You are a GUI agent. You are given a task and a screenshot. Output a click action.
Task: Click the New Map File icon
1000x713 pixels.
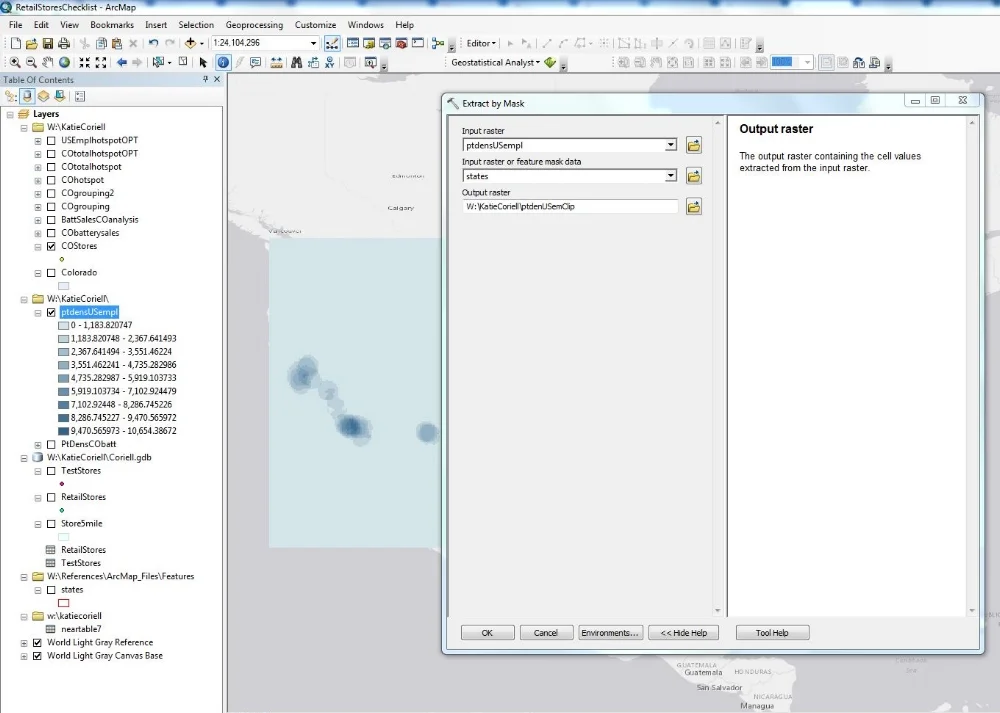coord(15,43)
